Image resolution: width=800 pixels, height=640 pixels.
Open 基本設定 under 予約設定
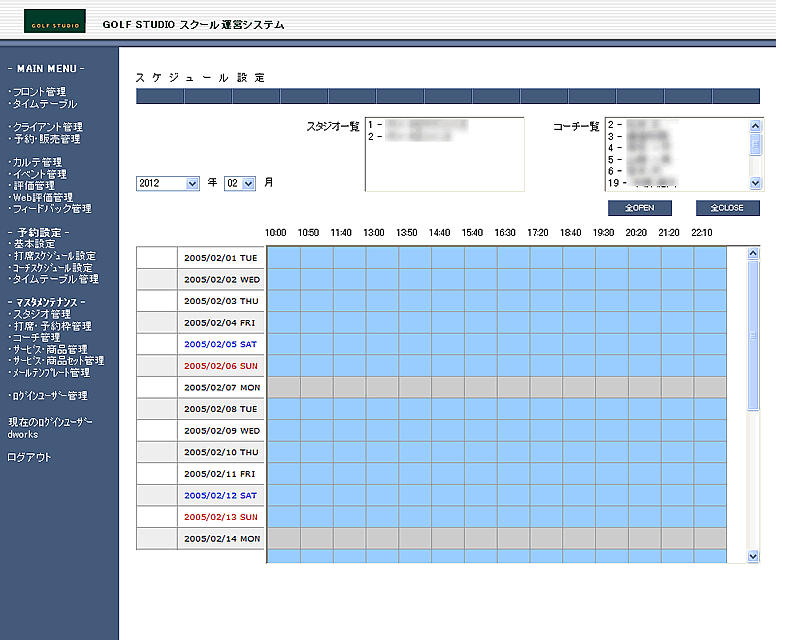(x=34, y=244)
